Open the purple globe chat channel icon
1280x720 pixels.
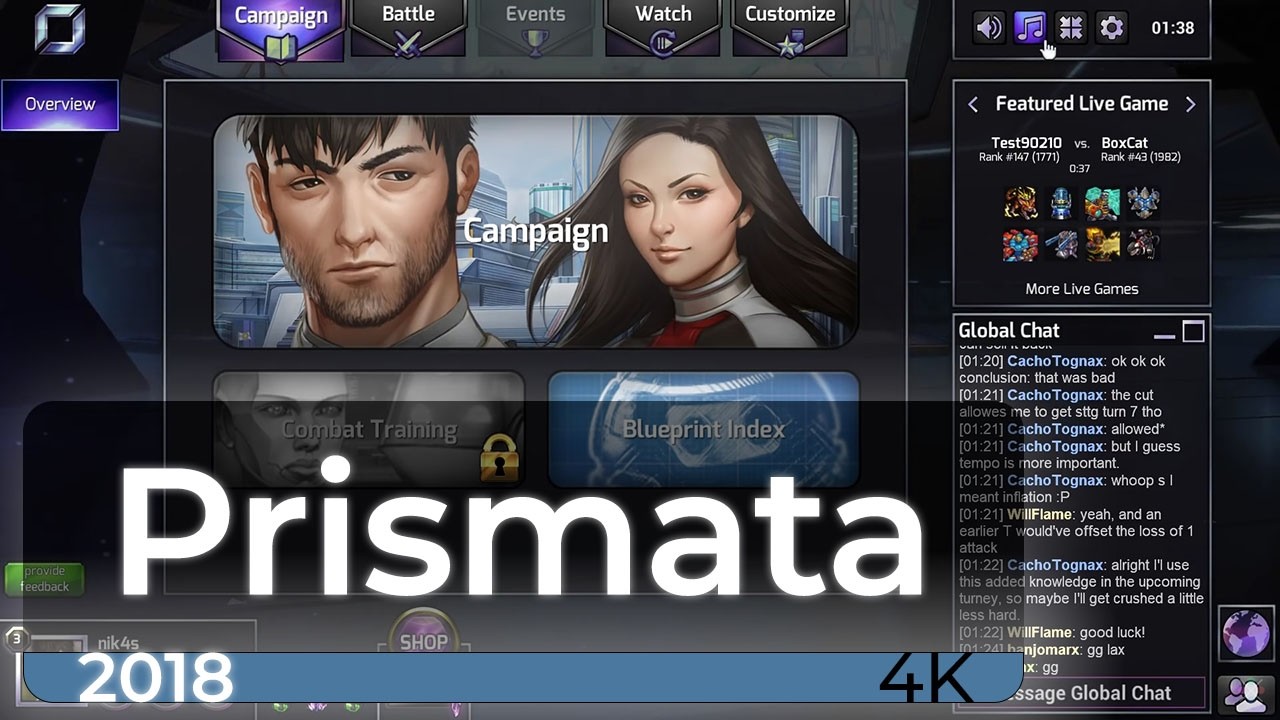[x=1245, y=634]
